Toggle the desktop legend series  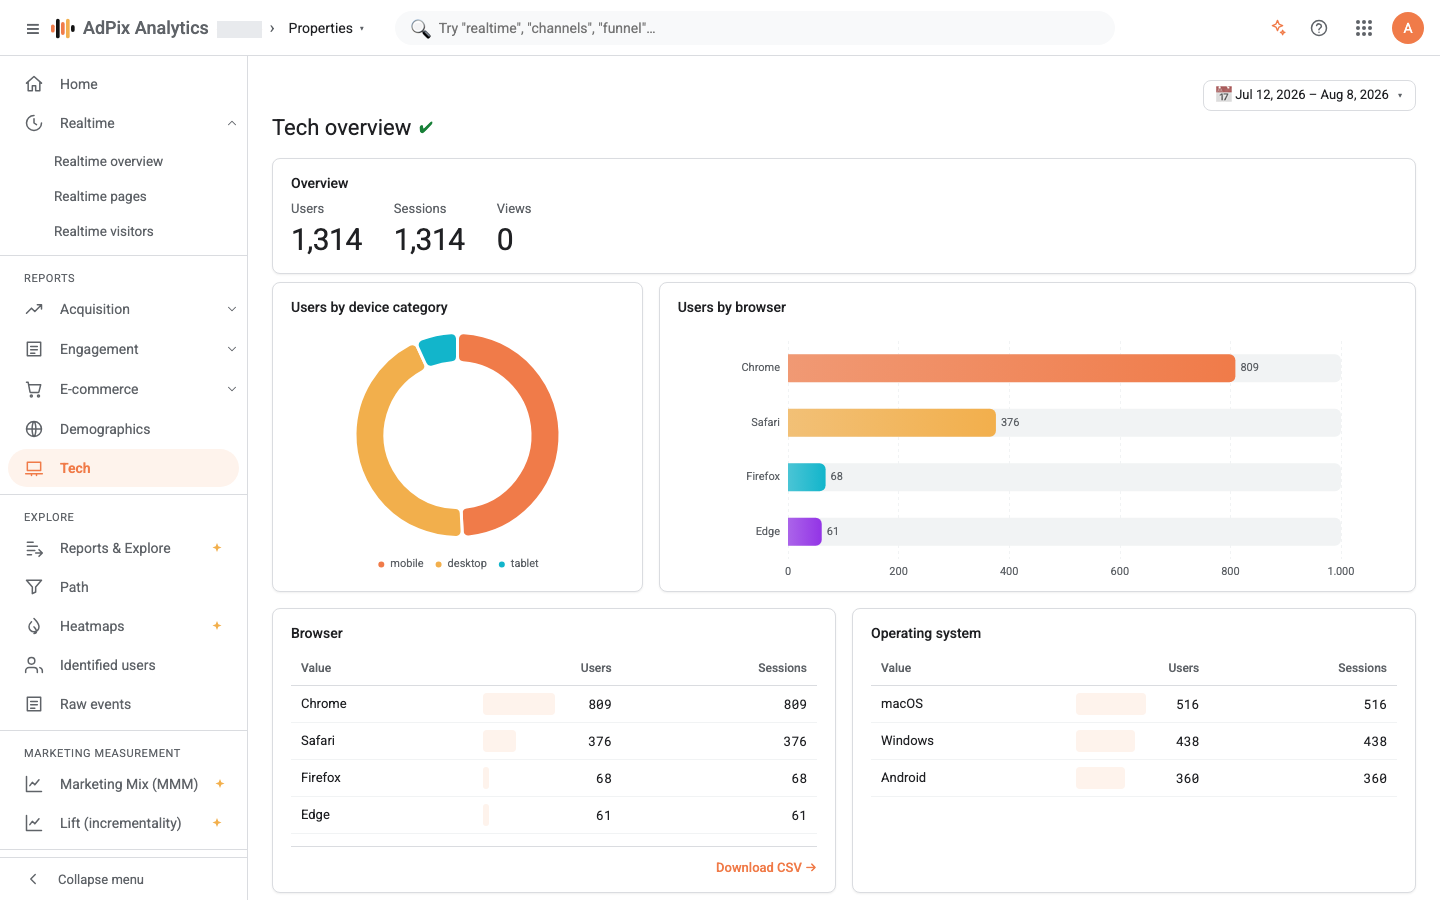(461, 563)
